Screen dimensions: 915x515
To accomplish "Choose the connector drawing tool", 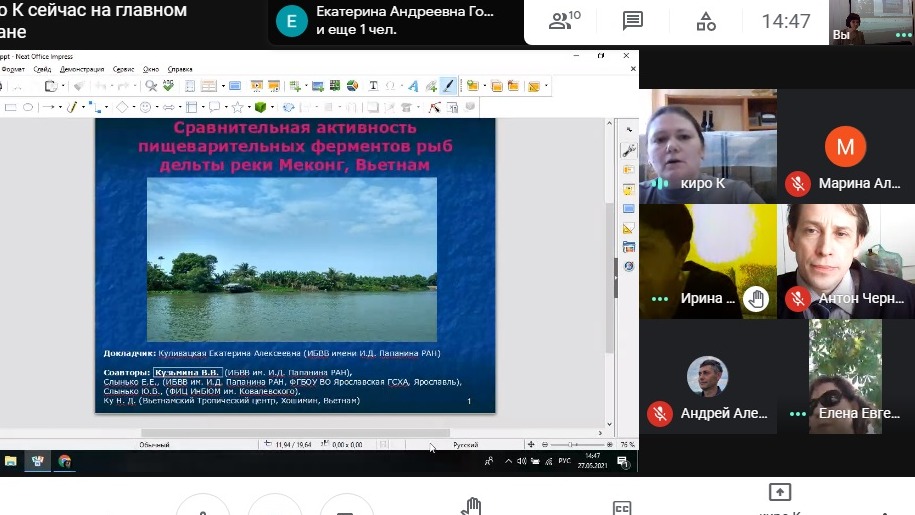I will tap(95, 107).
